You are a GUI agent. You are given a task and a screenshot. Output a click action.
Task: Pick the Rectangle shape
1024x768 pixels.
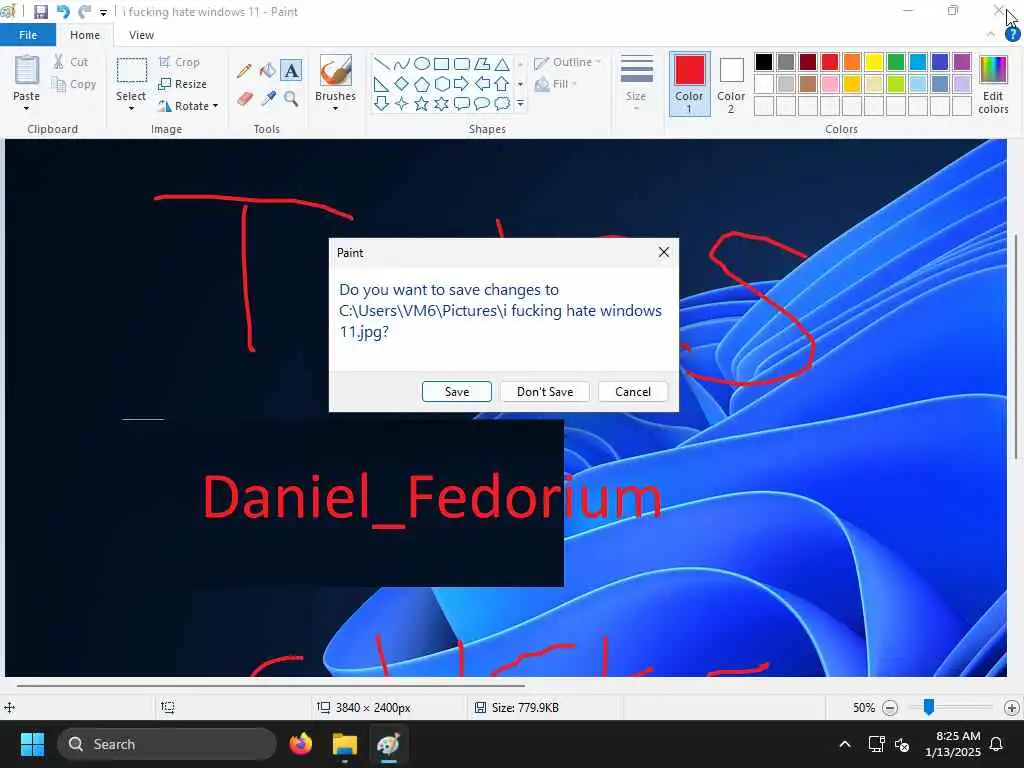pyautogui.click(x=441, y=64)
